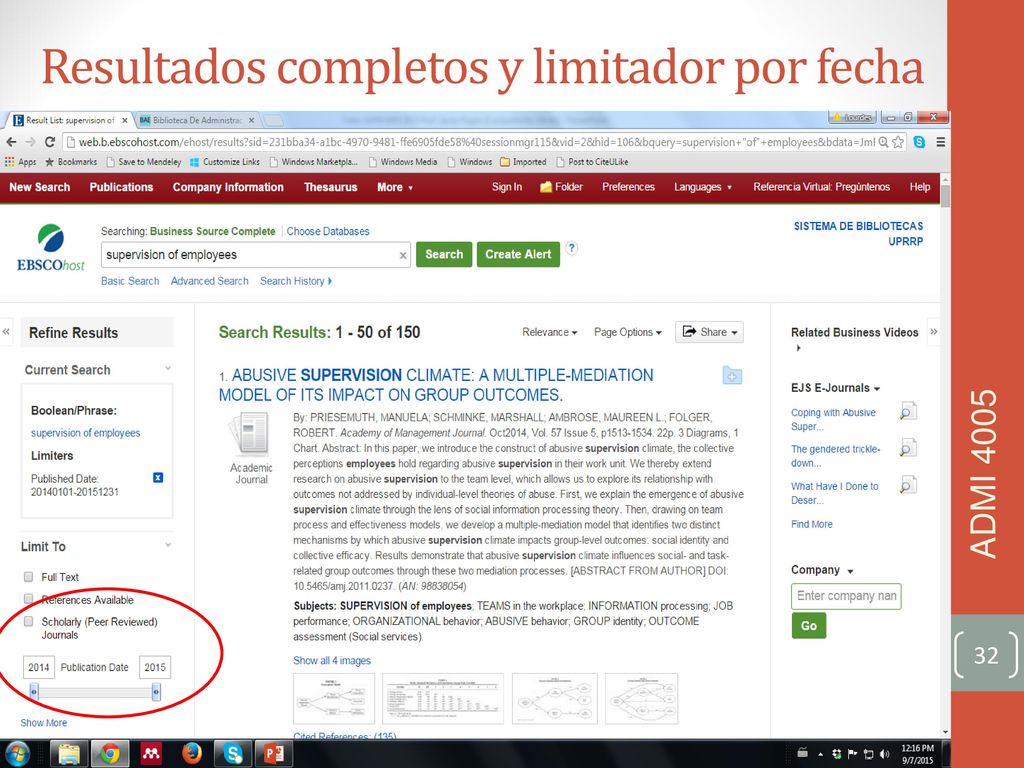Clear the search box with X icon
This screenshot has height=768, width=1024.
403,255
